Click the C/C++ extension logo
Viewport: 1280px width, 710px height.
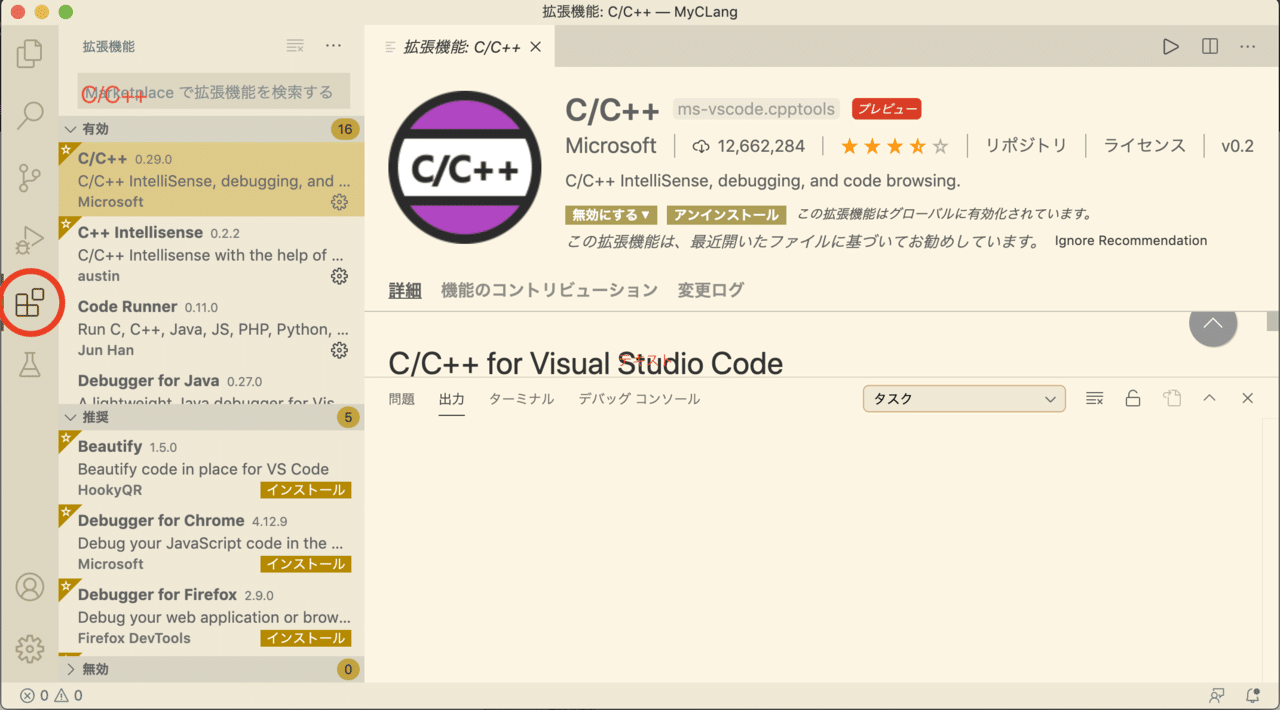(465, 167)
